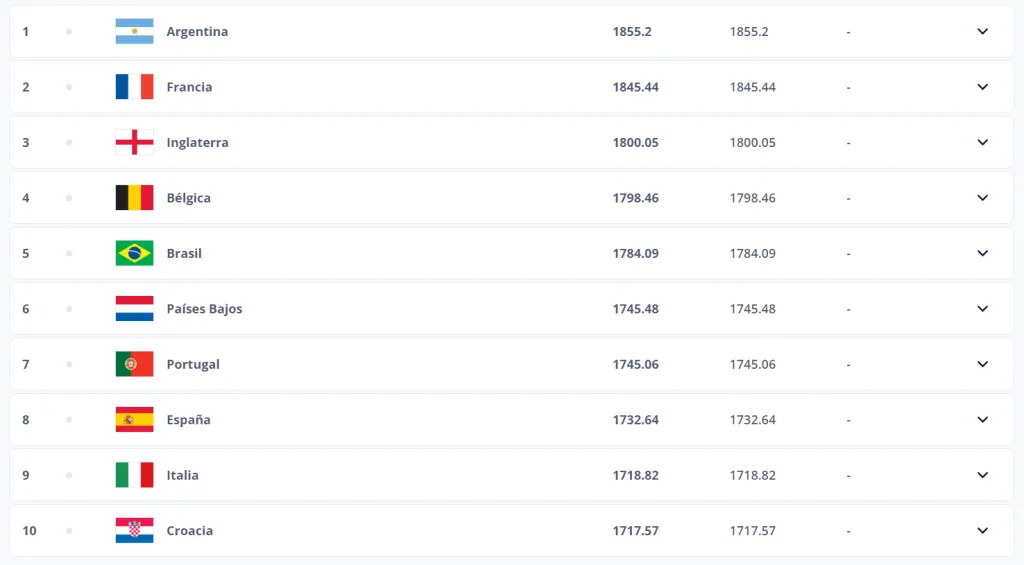This screenshot has height=565, width=1024.
Task: Open the Países Bajos team link
Action: point(204,309)
